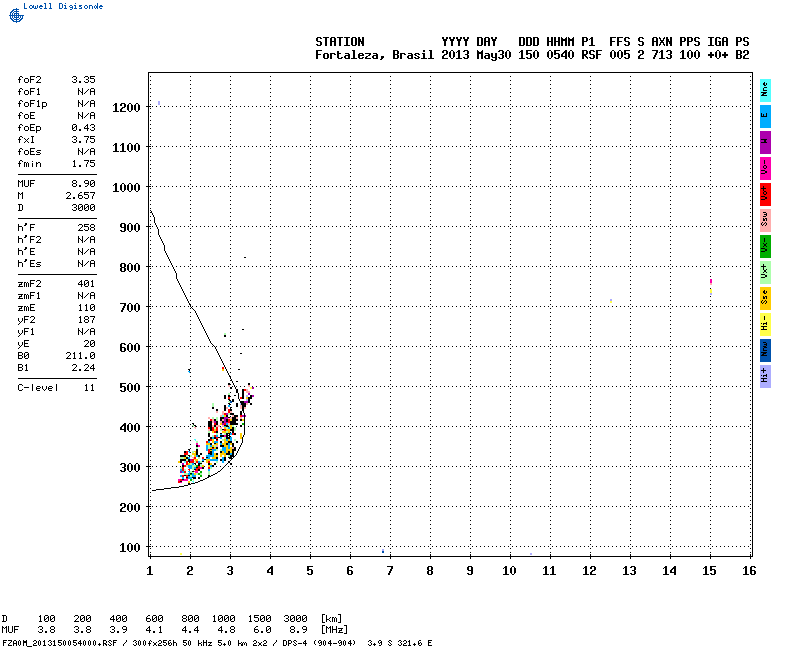This screenshot has height=650, width=800.
Task: Click the yF2 value 187
Action: click(x=86, y=320)
